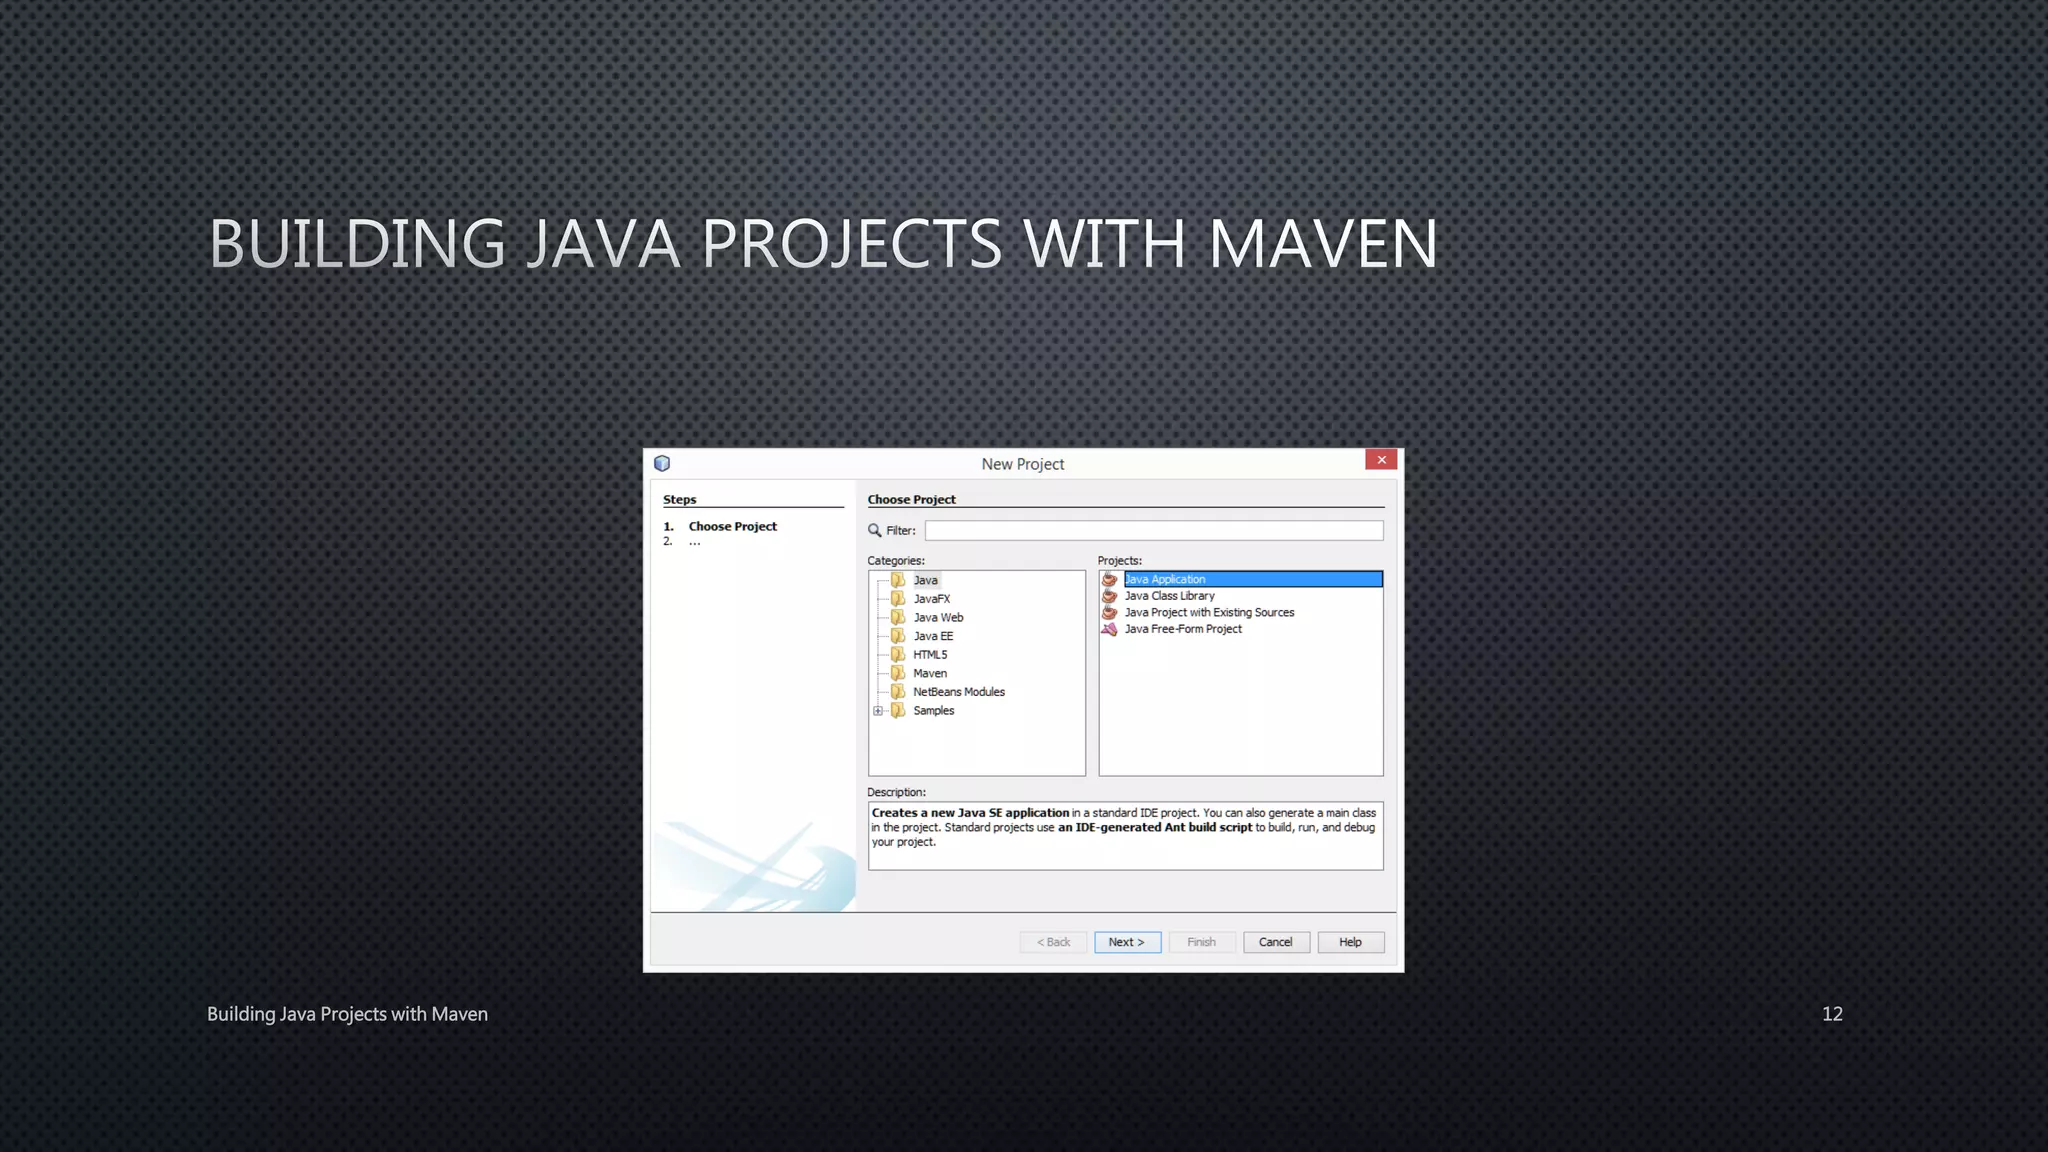The image size is (2048, 1152).
Task: Click the Help button
Action: click(1351, 942)
